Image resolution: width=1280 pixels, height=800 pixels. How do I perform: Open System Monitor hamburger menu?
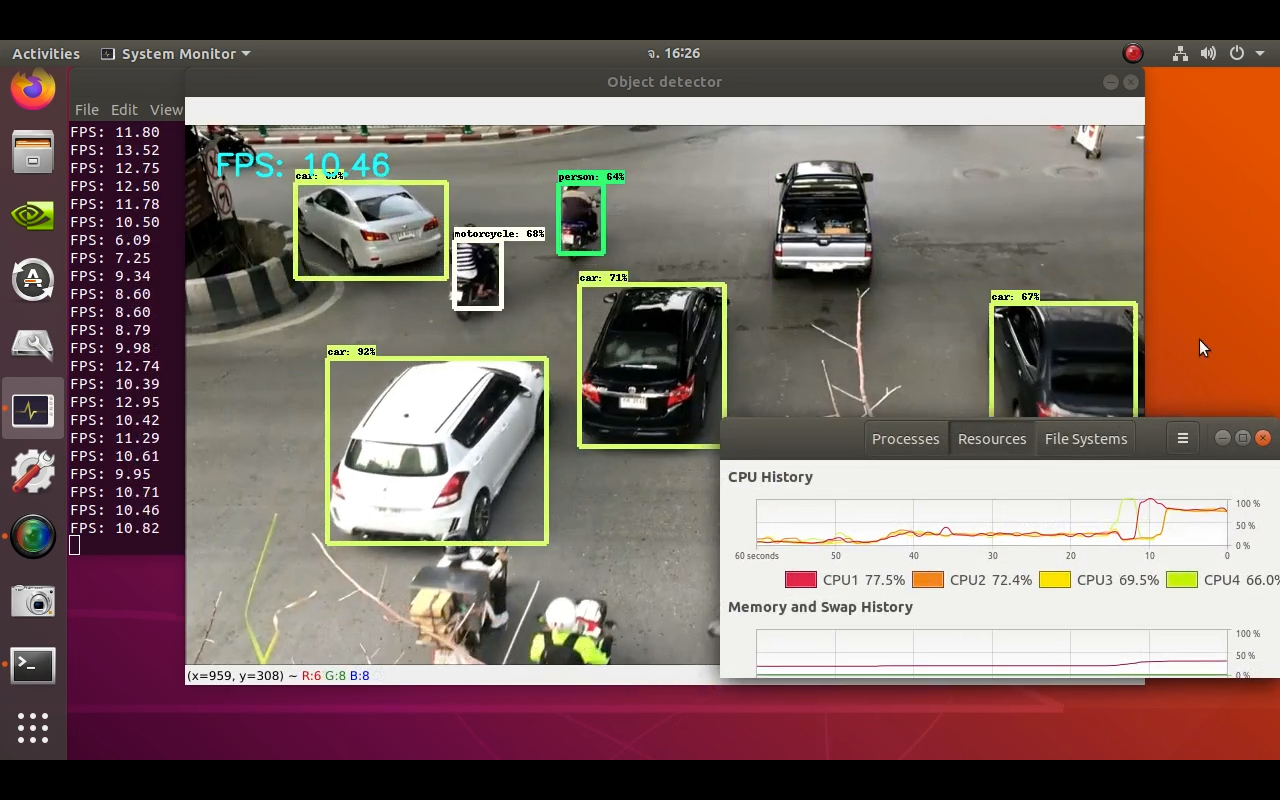1182,438
